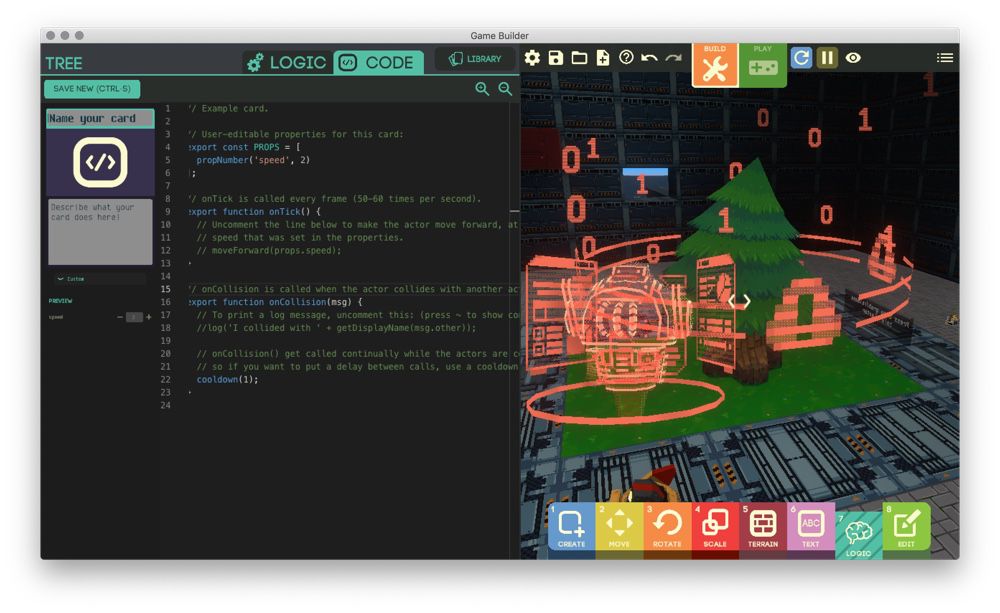This screenshot has height=613, width=1000.
Task: Open the Logic tab
Action: pyautogui.click(x=286, y=63)
